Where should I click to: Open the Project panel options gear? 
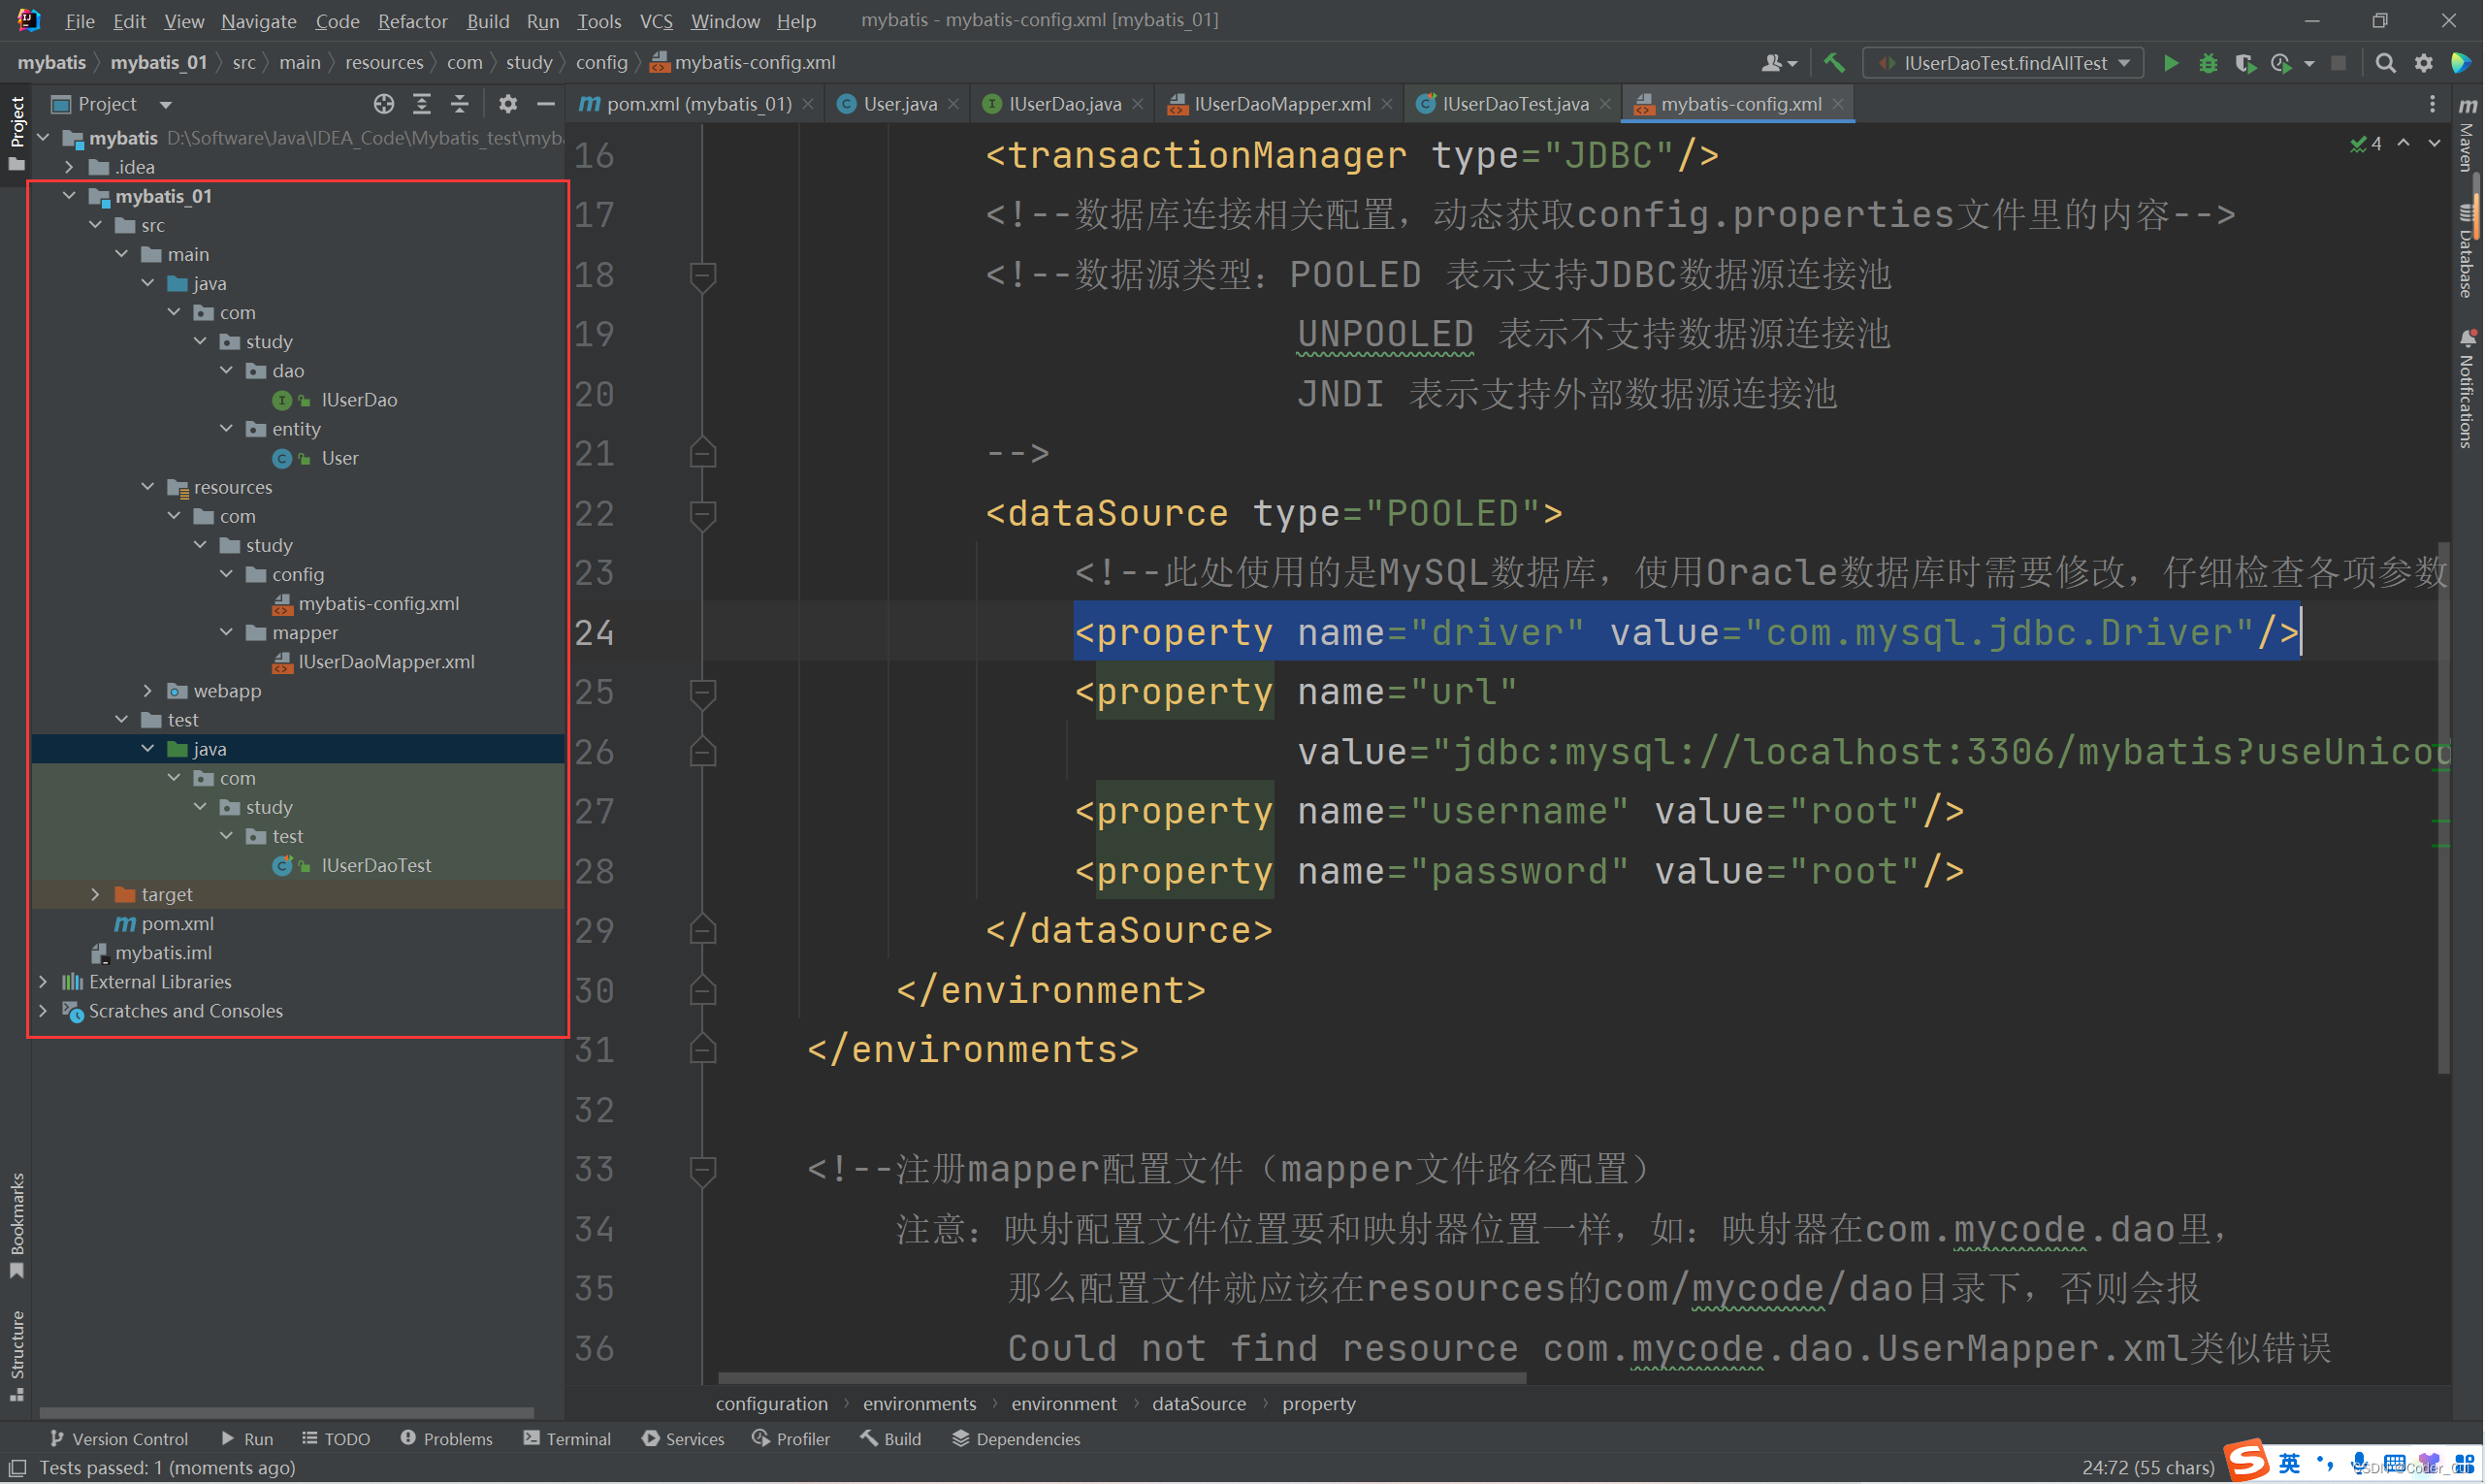508,104
